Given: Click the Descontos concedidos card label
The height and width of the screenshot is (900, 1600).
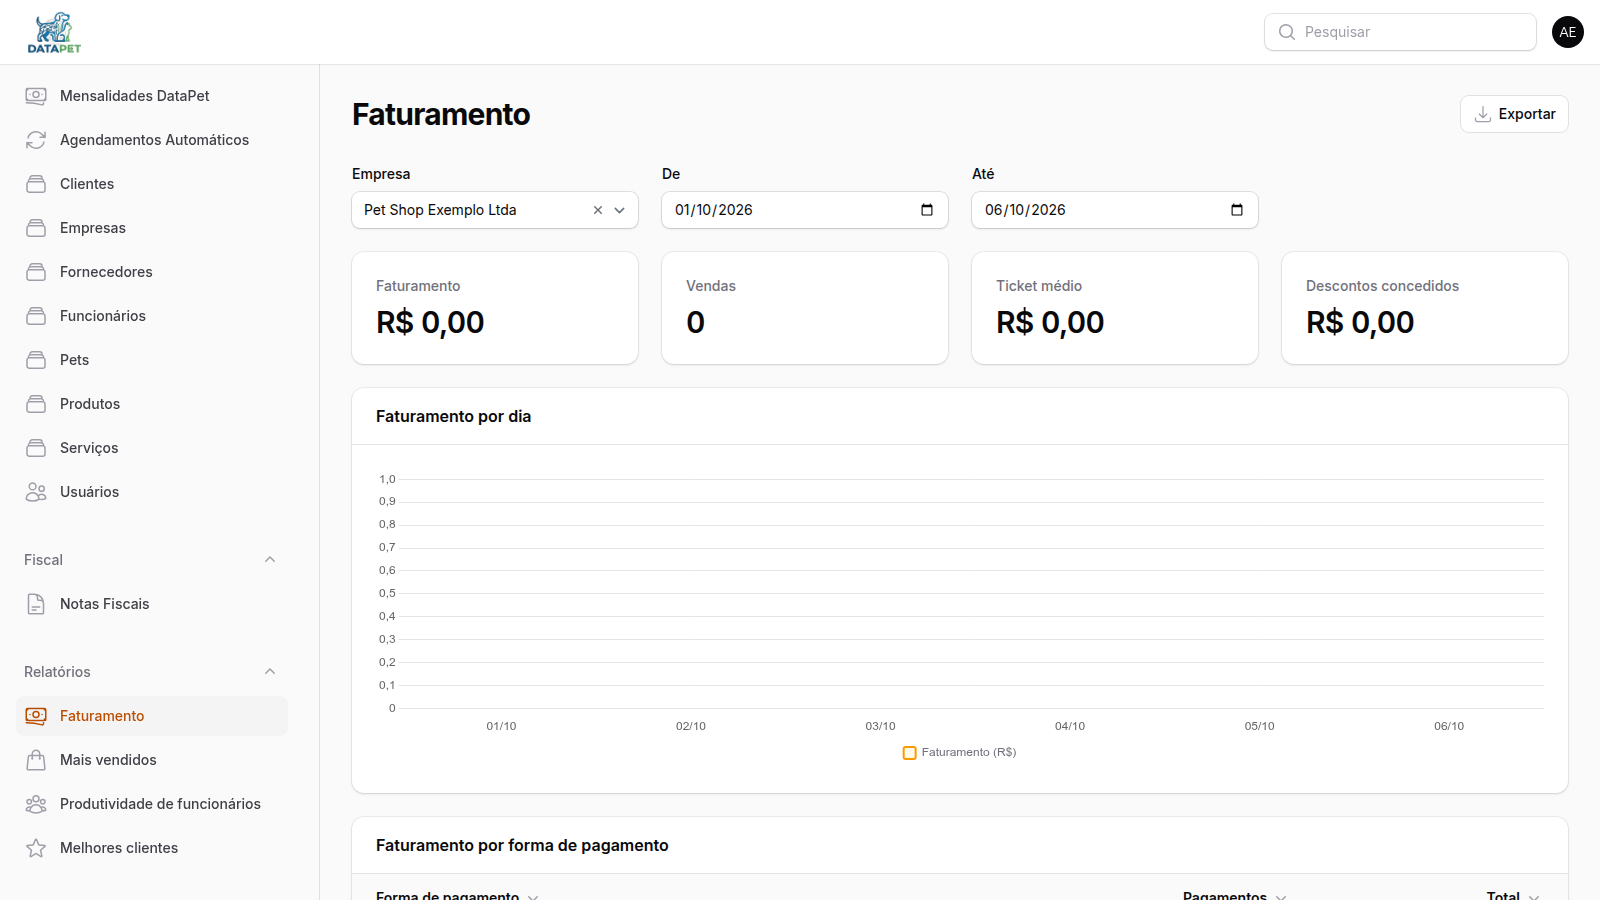Looking at the screenshot, I should pyautogui.click(x=1382, y=286).
